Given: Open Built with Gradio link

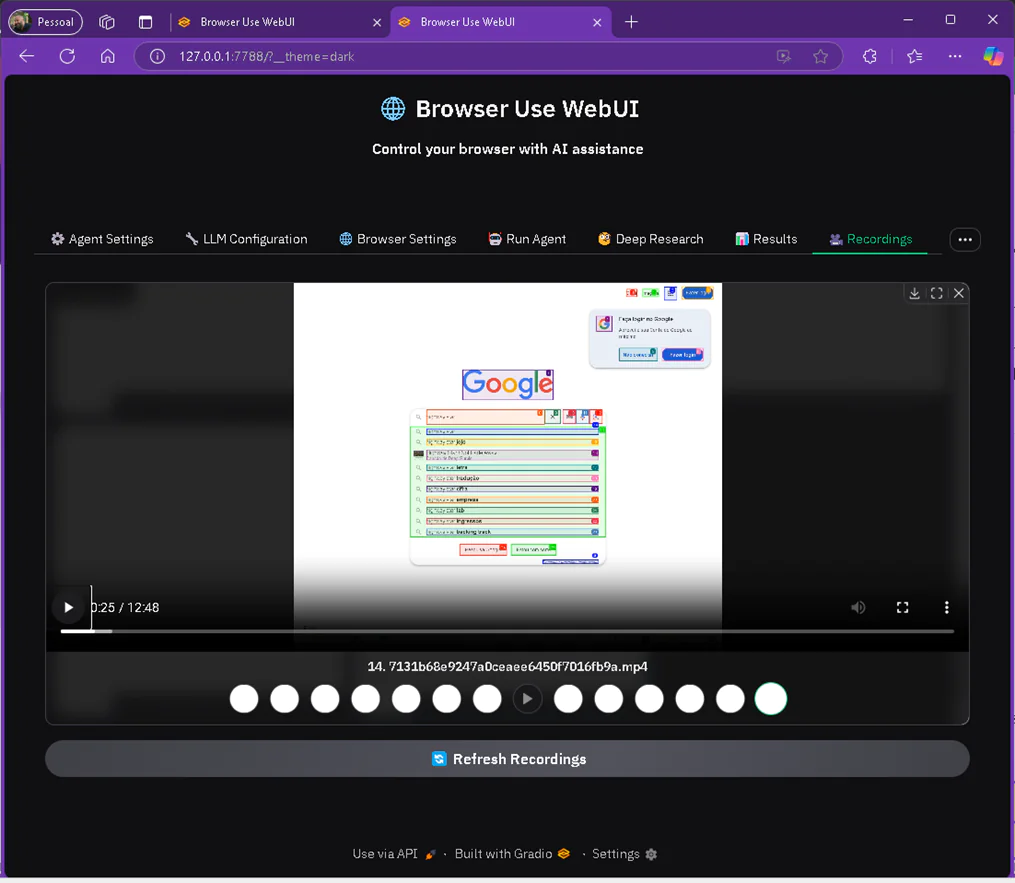Looking at the screenshot, I should [x=512, y=854].
